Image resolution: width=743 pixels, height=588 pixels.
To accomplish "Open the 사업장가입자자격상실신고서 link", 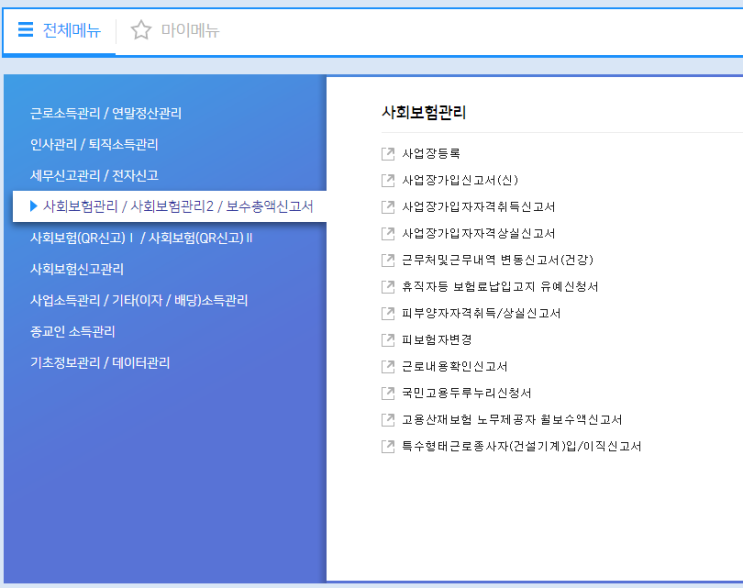I will coord(478,233).
